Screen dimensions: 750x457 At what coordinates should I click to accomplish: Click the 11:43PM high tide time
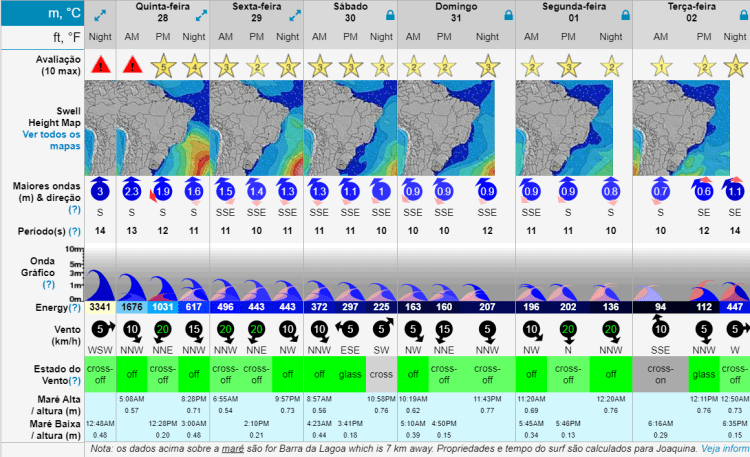pos(487,399)
